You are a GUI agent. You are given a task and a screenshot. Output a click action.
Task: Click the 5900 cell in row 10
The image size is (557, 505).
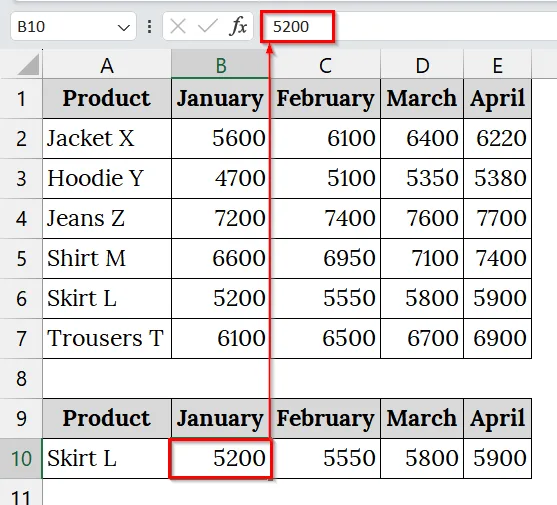coord(497,458)
